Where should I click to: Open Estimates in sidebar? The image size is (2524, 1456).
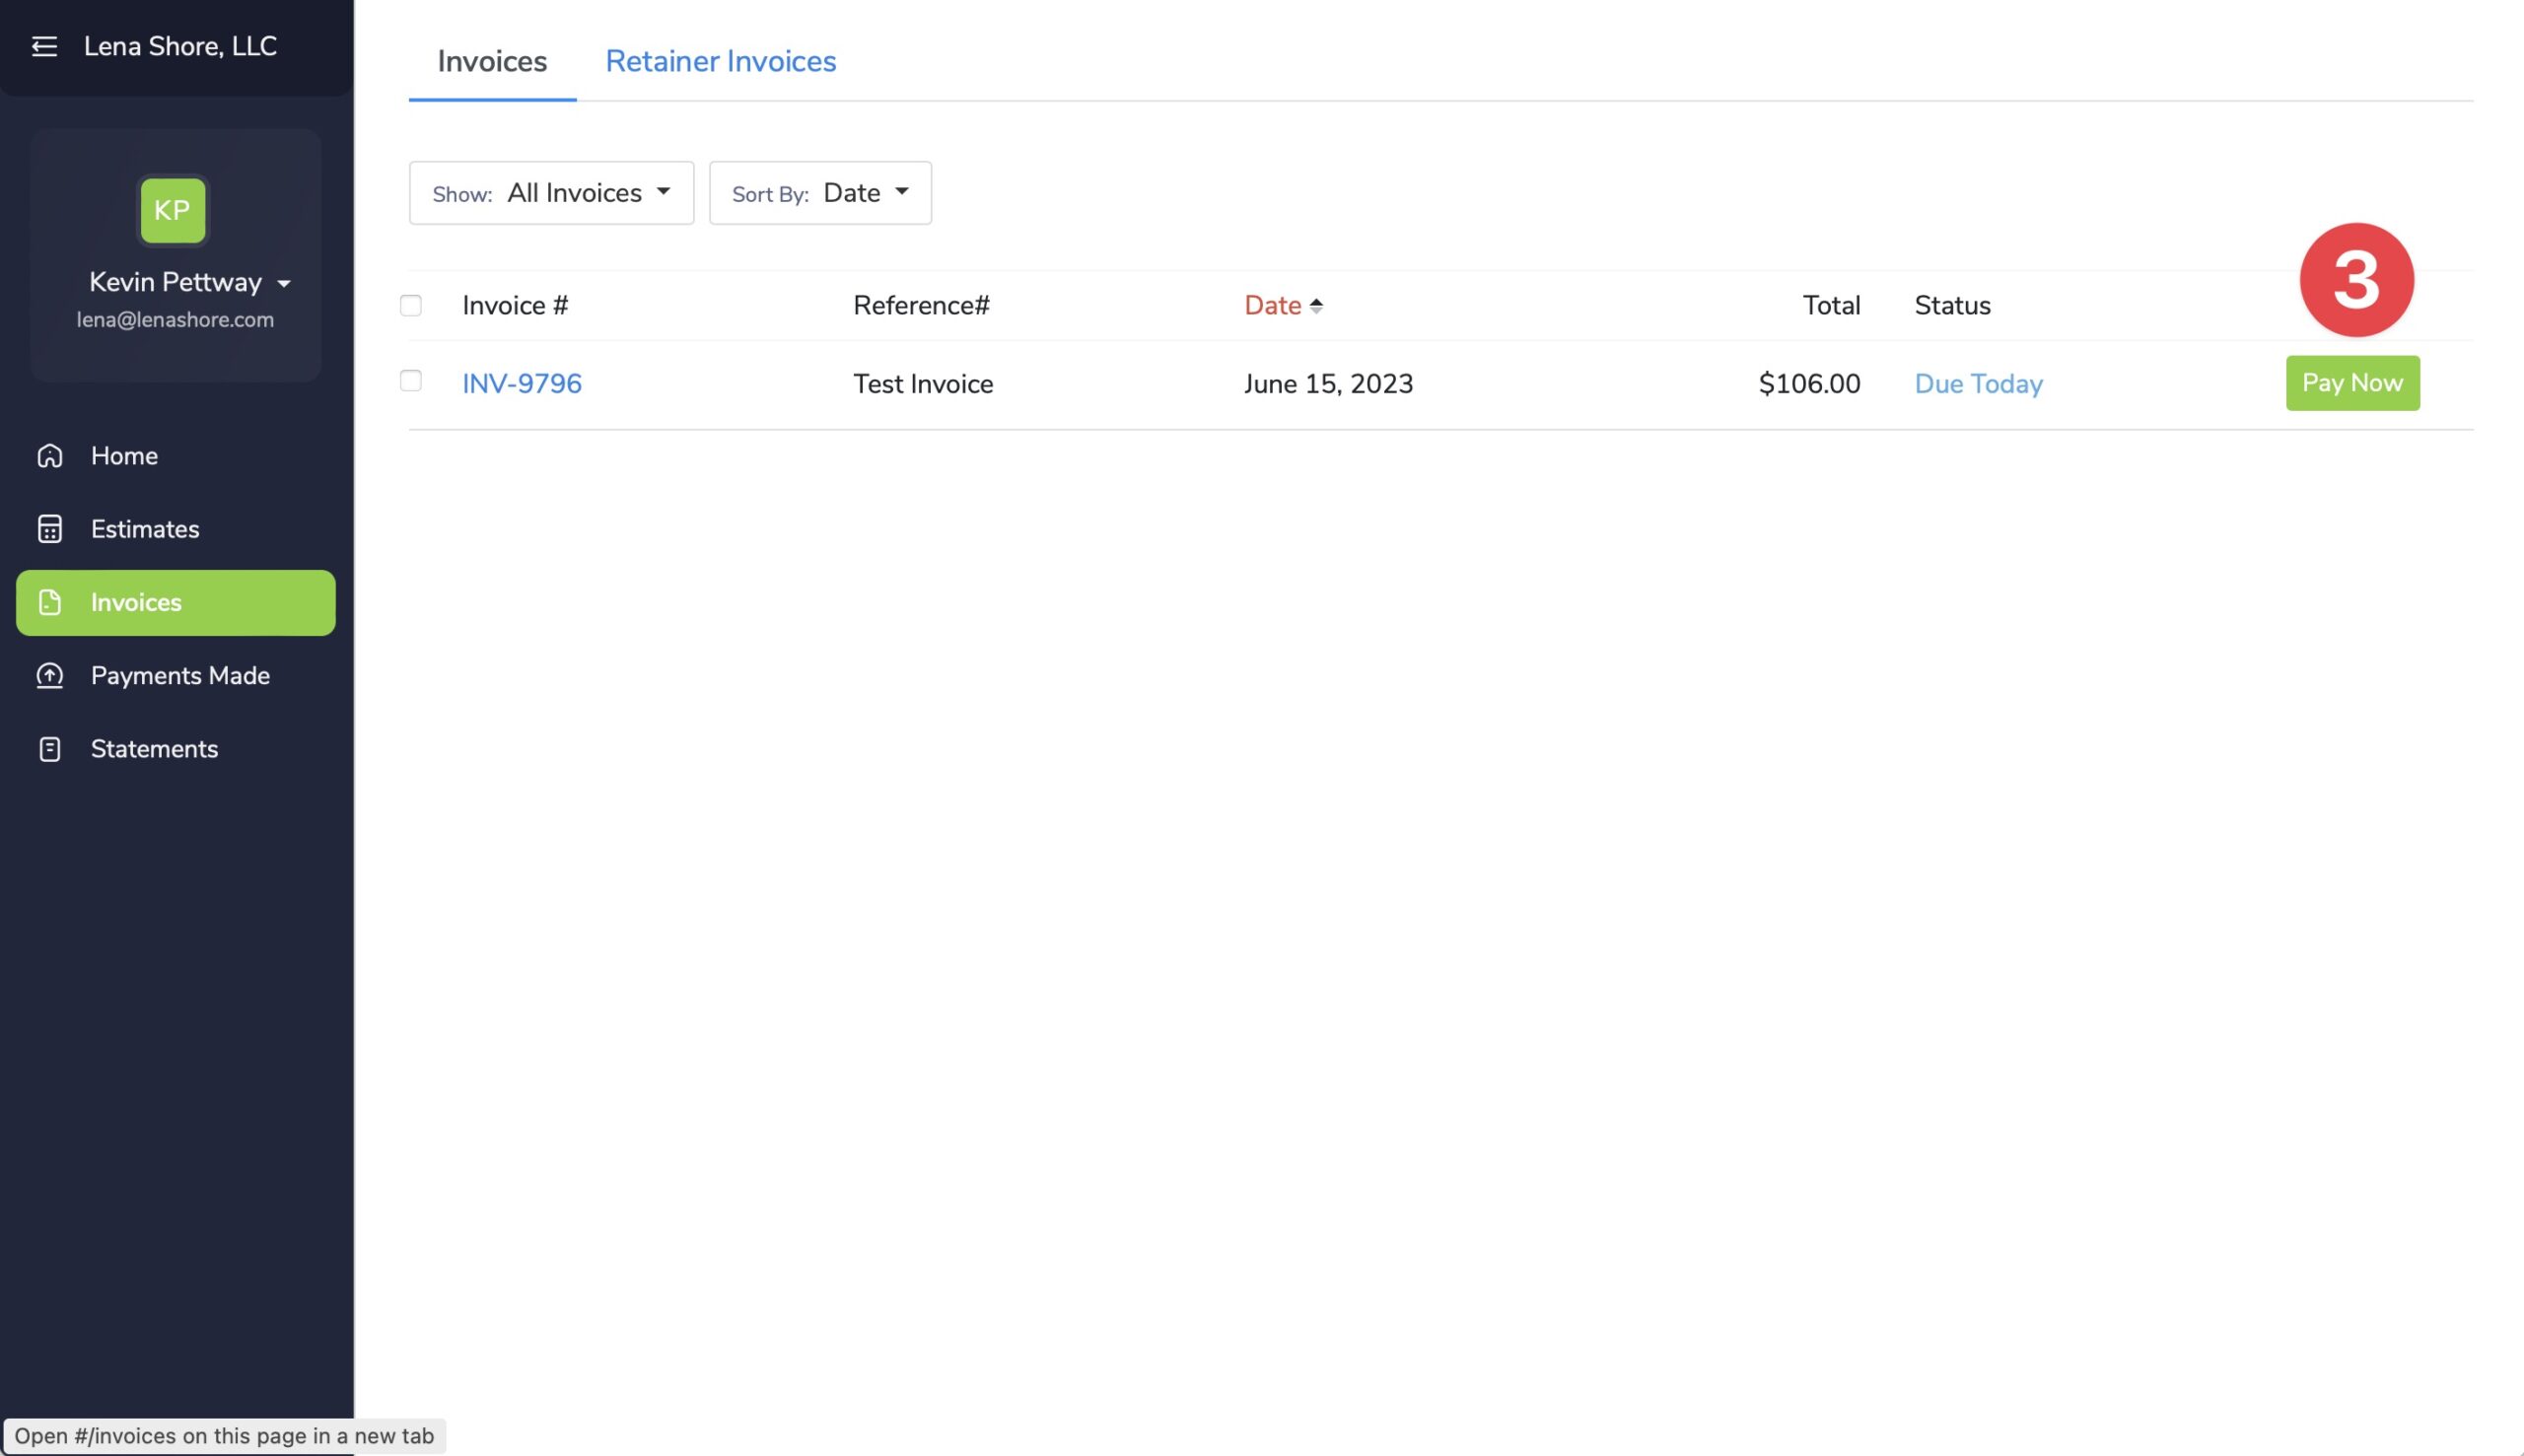[176, 529]
